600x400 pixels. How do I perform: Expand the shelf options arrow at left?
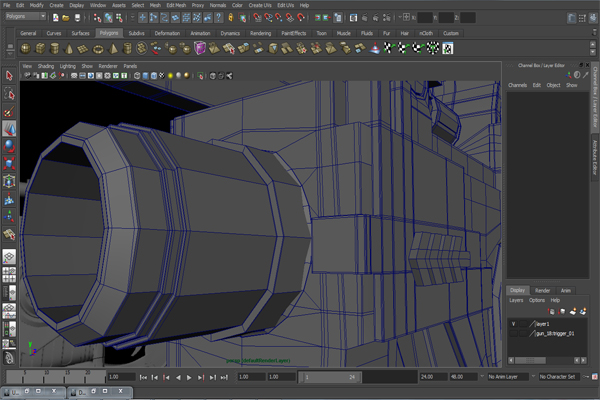coord(10,52)
